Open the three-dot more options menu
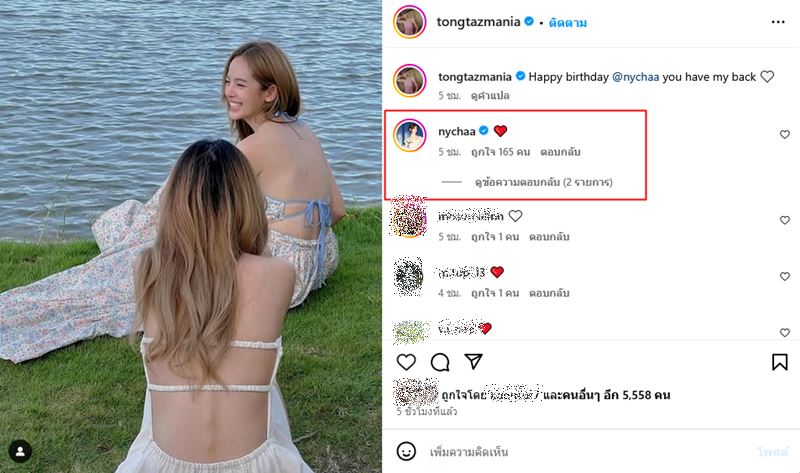Viewport: 800px width, 473px height. [779, 21]
